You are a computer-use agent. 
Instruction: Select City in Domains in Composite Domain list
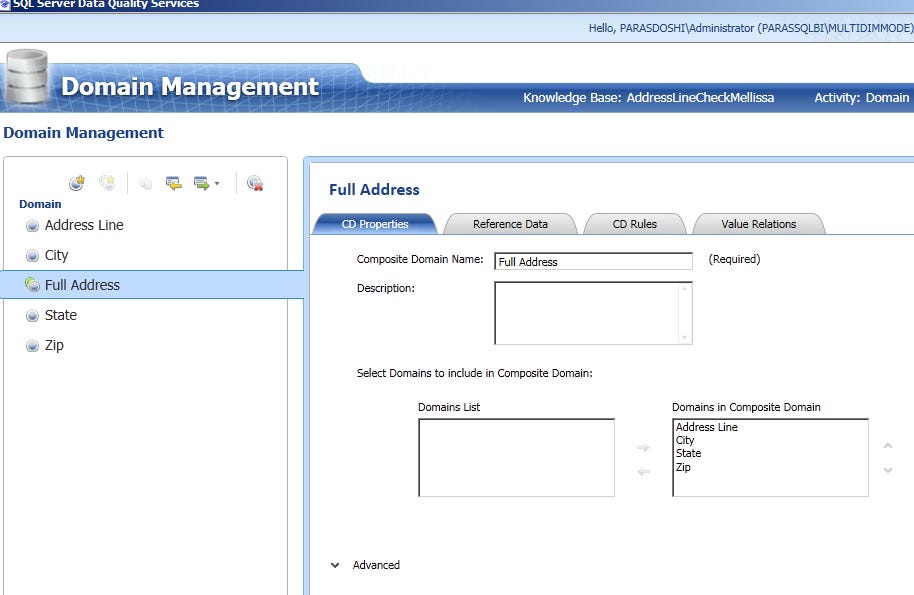click(685, 441)
